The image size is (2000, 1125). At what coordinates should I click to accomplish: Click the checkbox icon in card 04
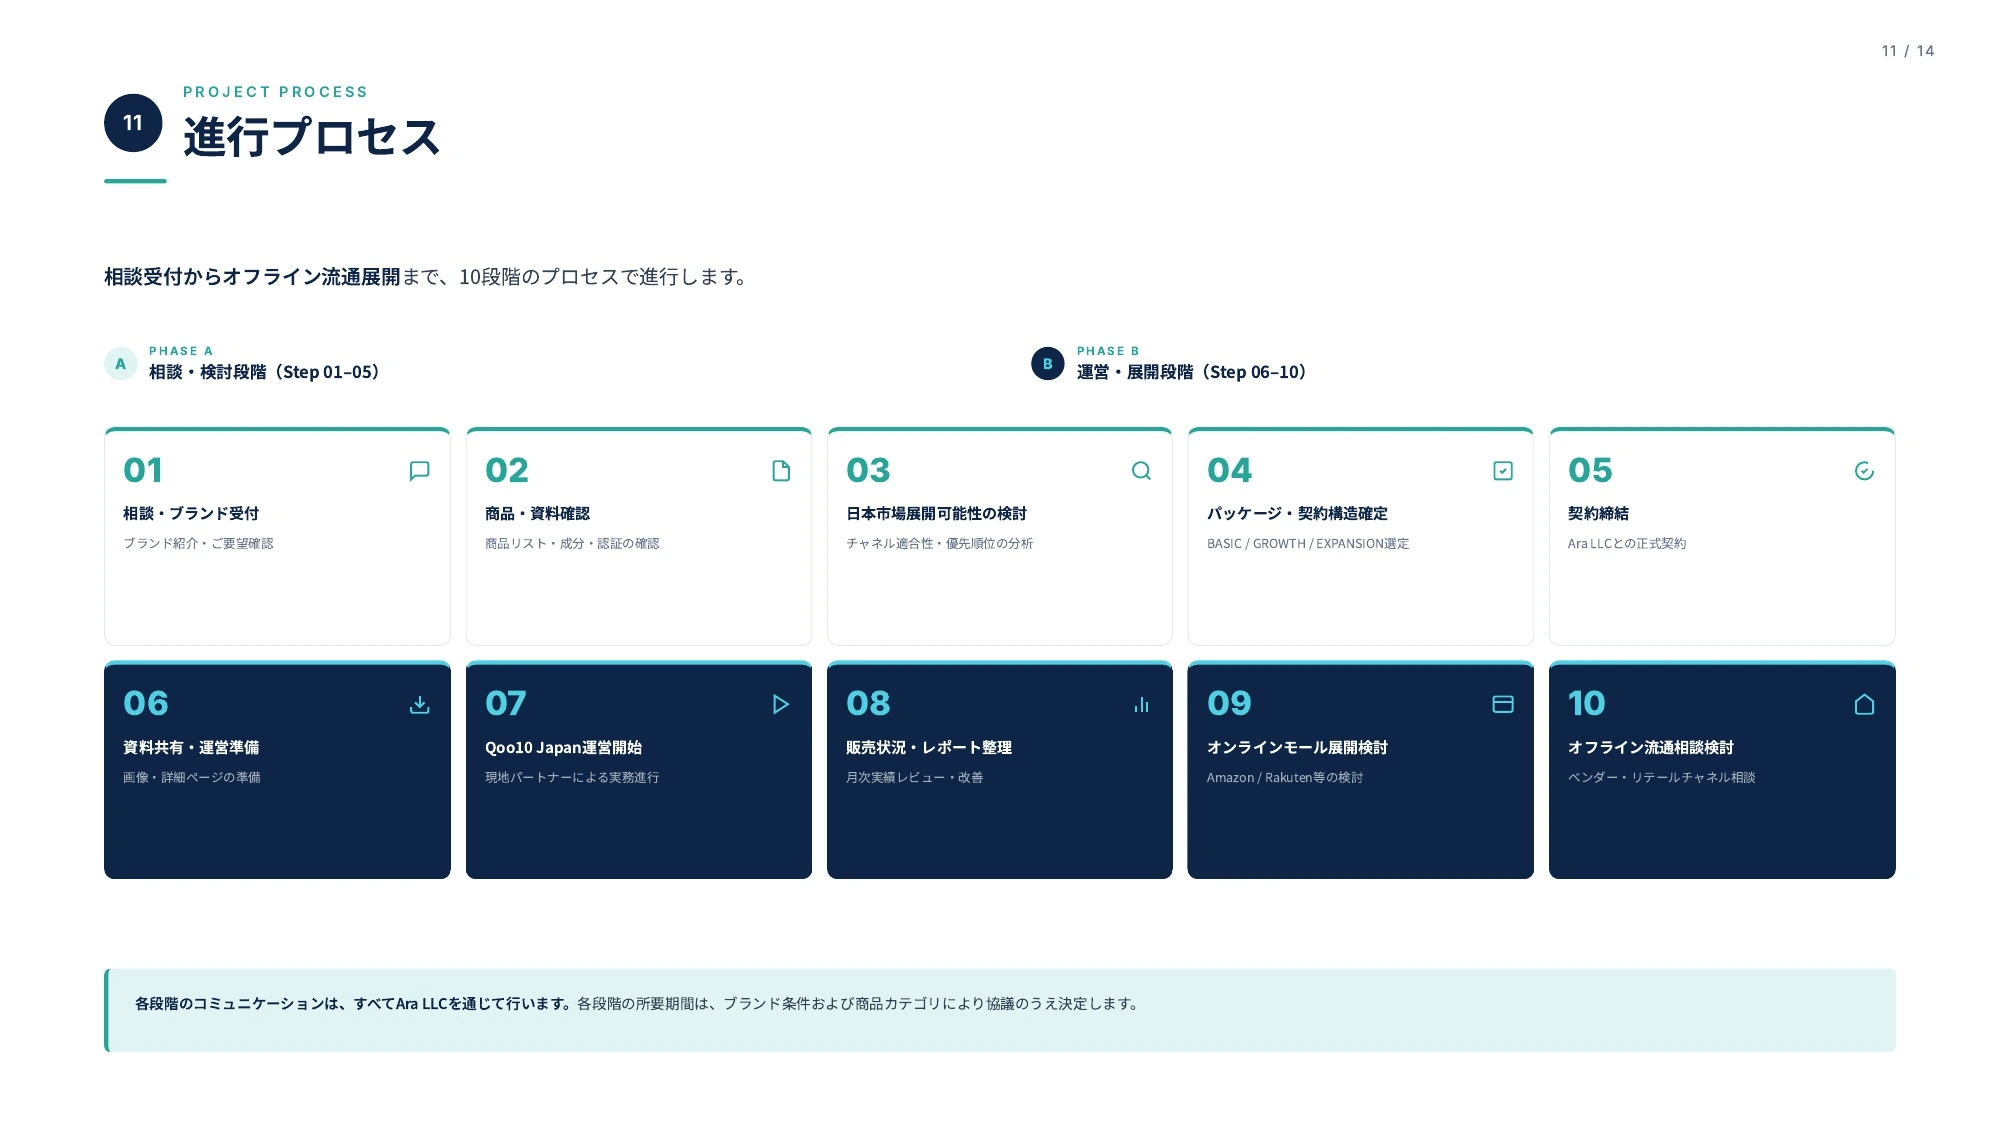click(1503, 471)
